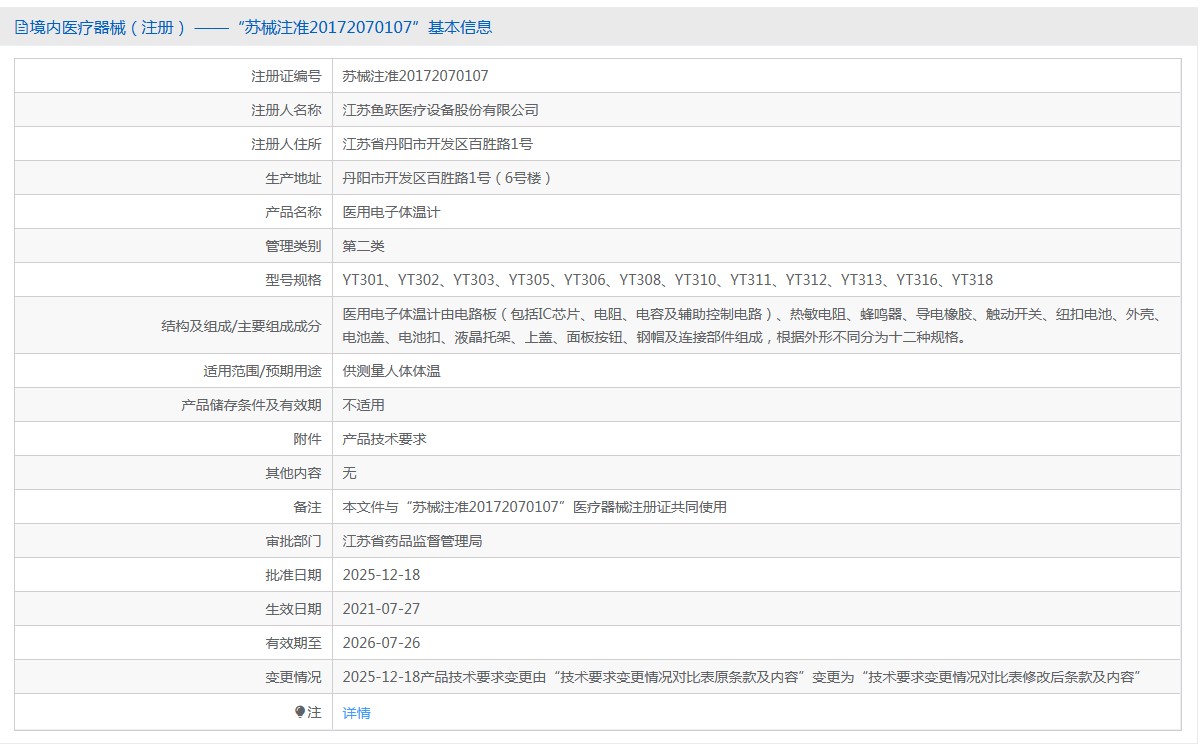The width and height of the screenshot is (1200, 749).
Task: Select production address with 6号楼
Action: click(447, 178)
